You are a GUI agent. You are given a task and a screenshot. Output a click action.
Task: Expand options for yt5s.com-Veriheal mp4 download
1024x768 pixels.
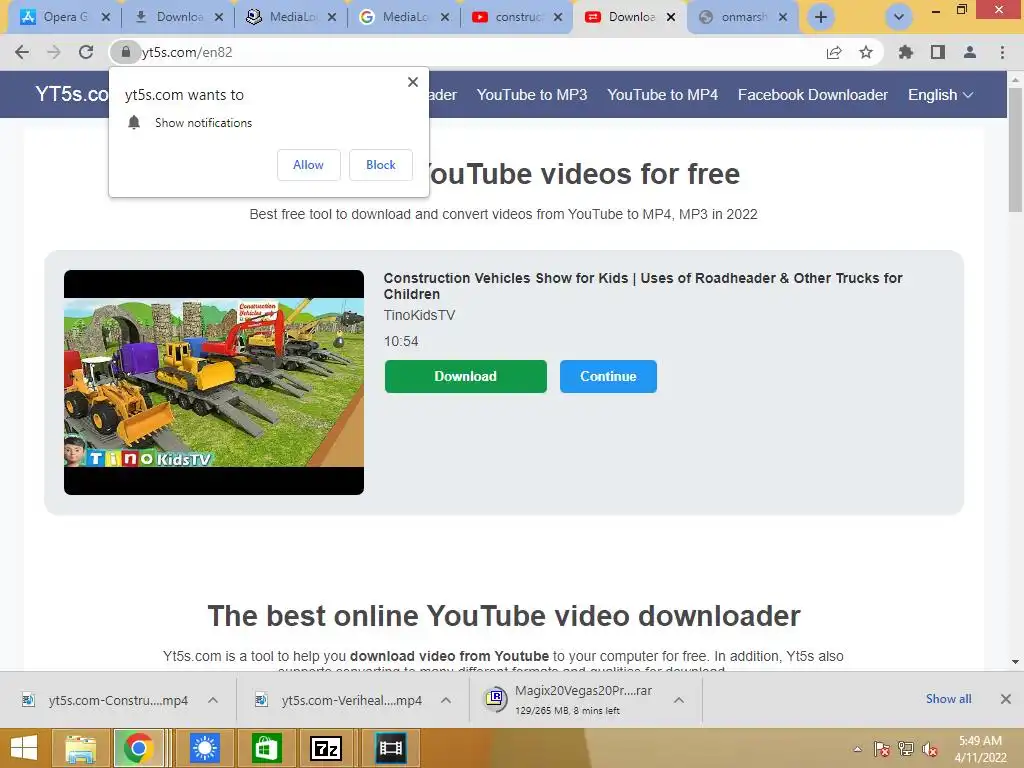point(446,700)
